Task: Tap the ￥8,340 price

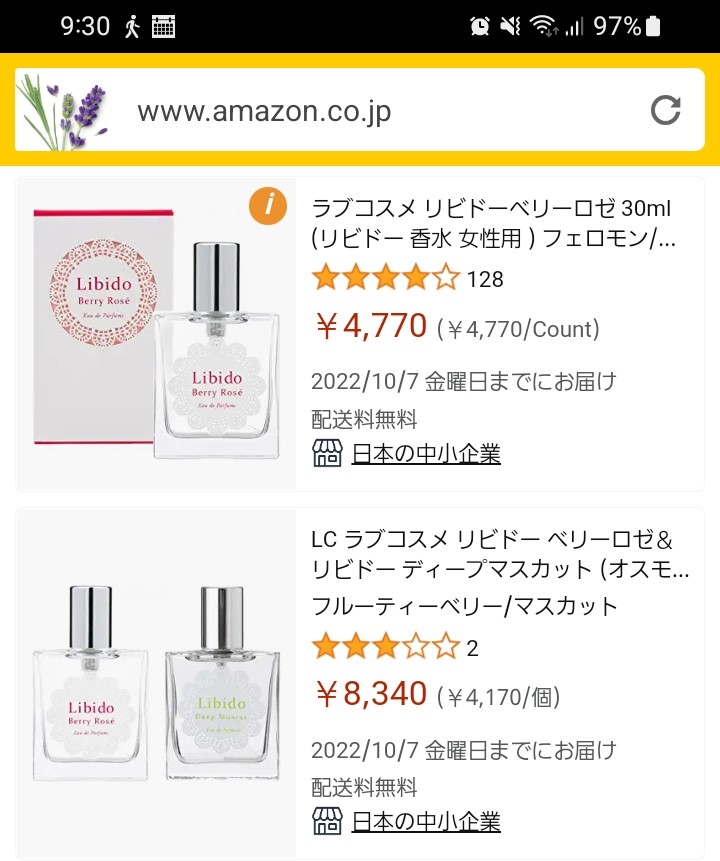Action: pyautogui.click(x=372, y=694)
